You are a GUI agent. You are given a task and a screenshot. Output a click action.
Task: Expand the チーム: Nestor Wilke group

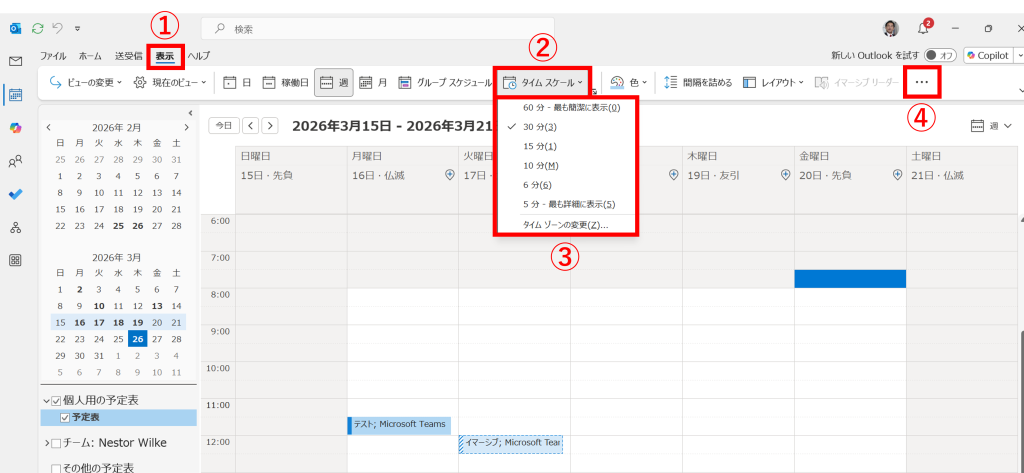46,443
